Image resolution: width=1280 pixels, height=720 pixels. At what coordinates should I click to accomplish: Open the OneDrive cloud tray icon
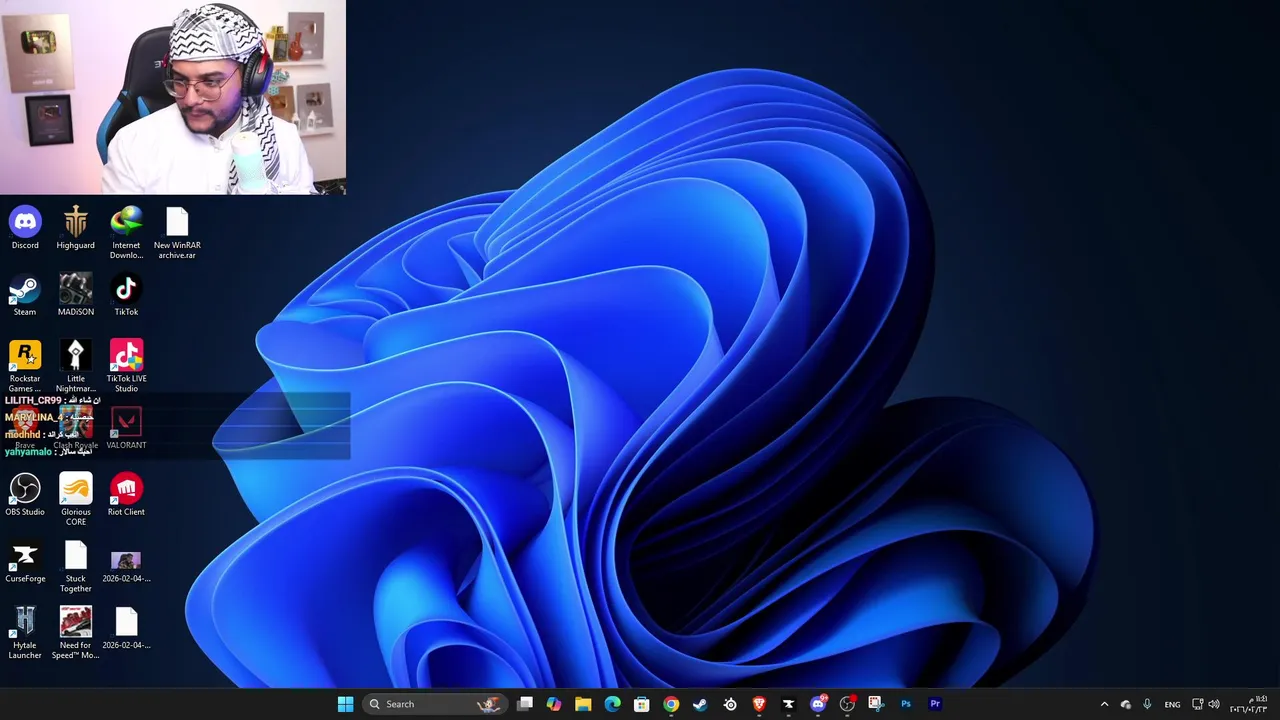tap(1126, 704)
